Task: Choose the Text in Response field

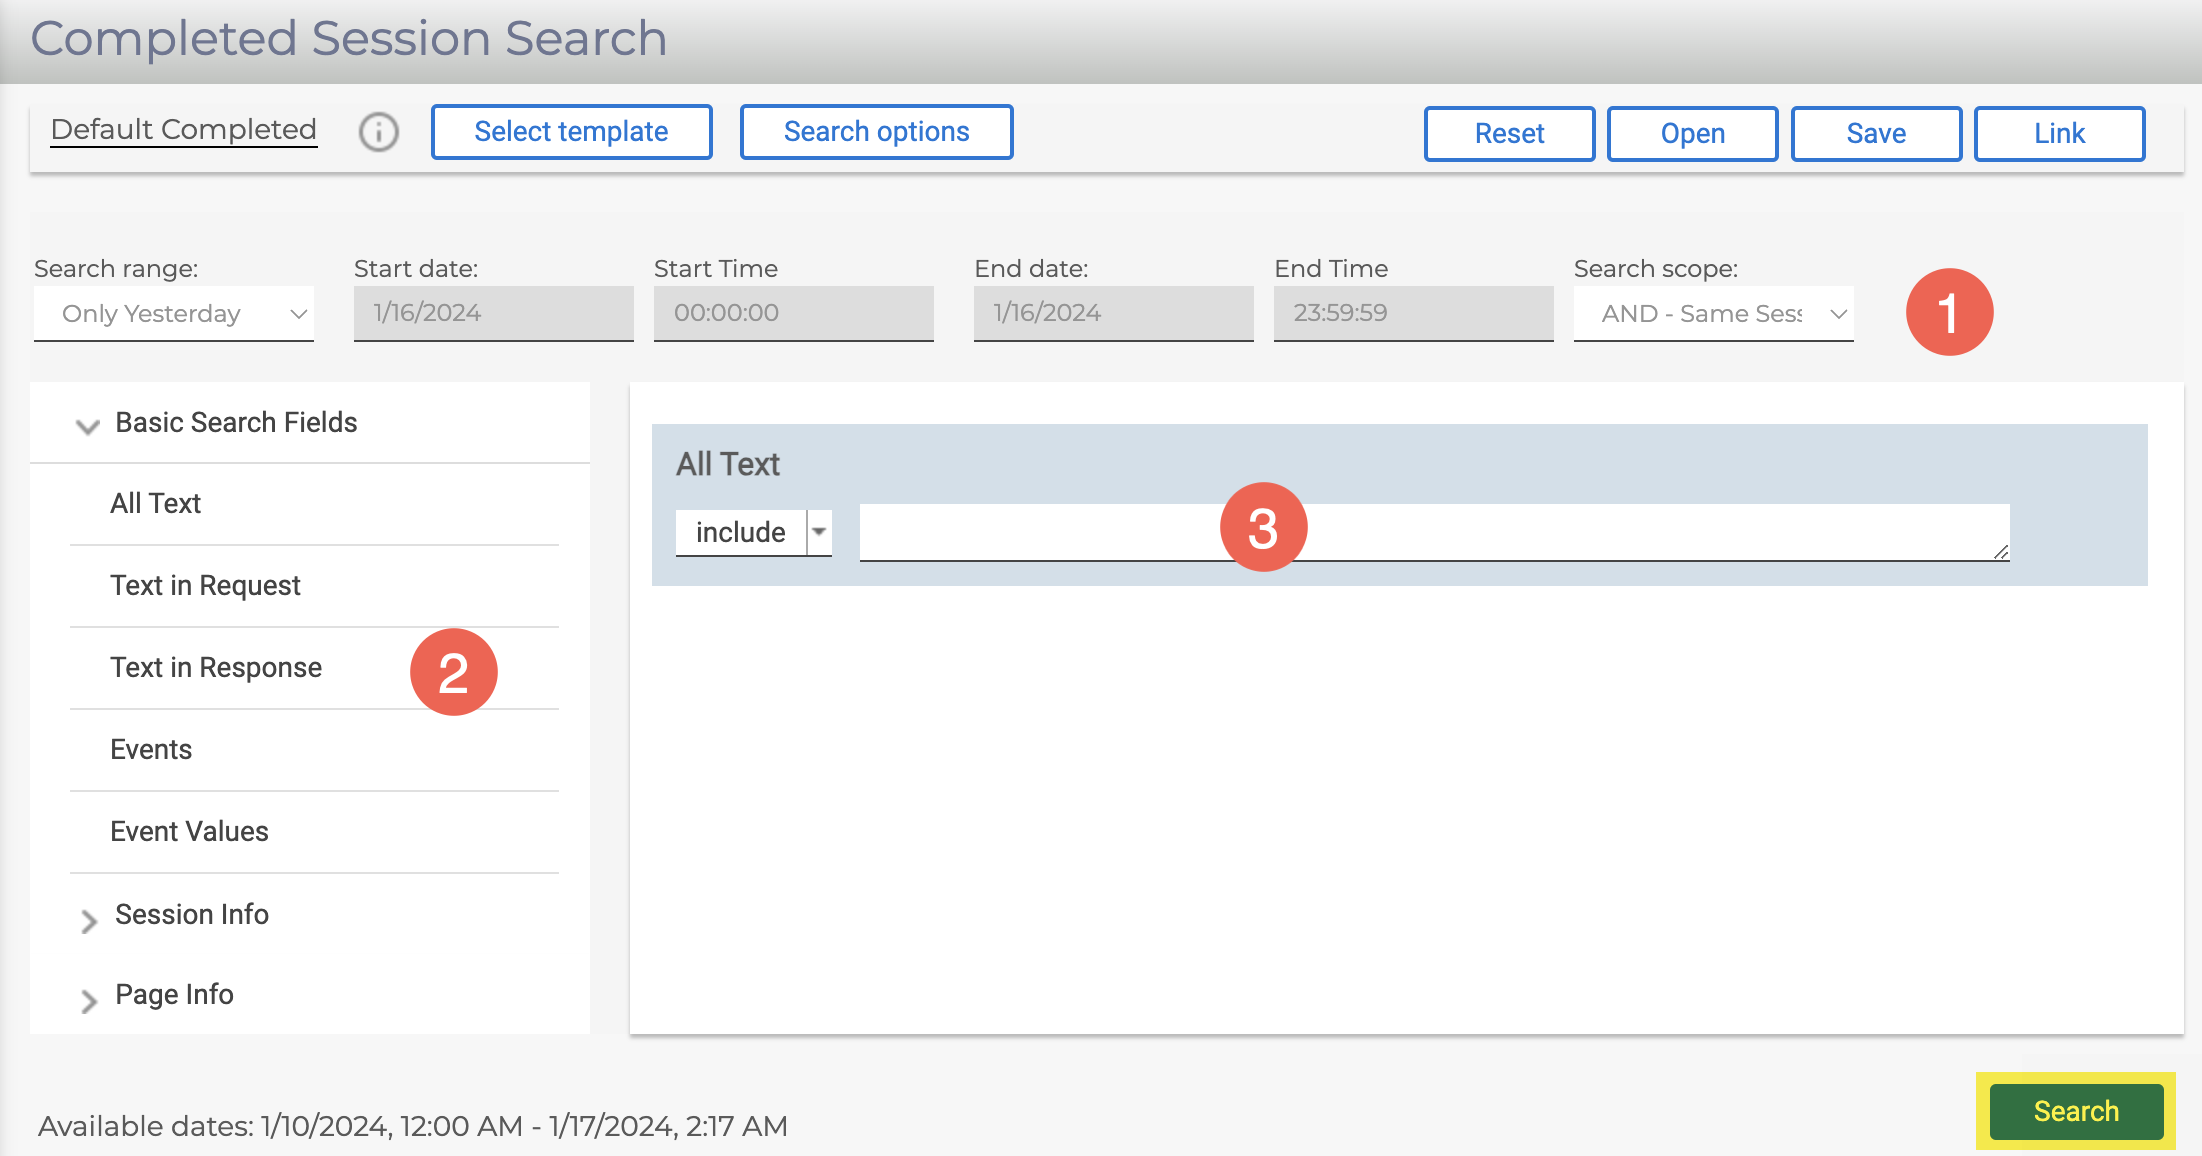Action: point(216,668)
